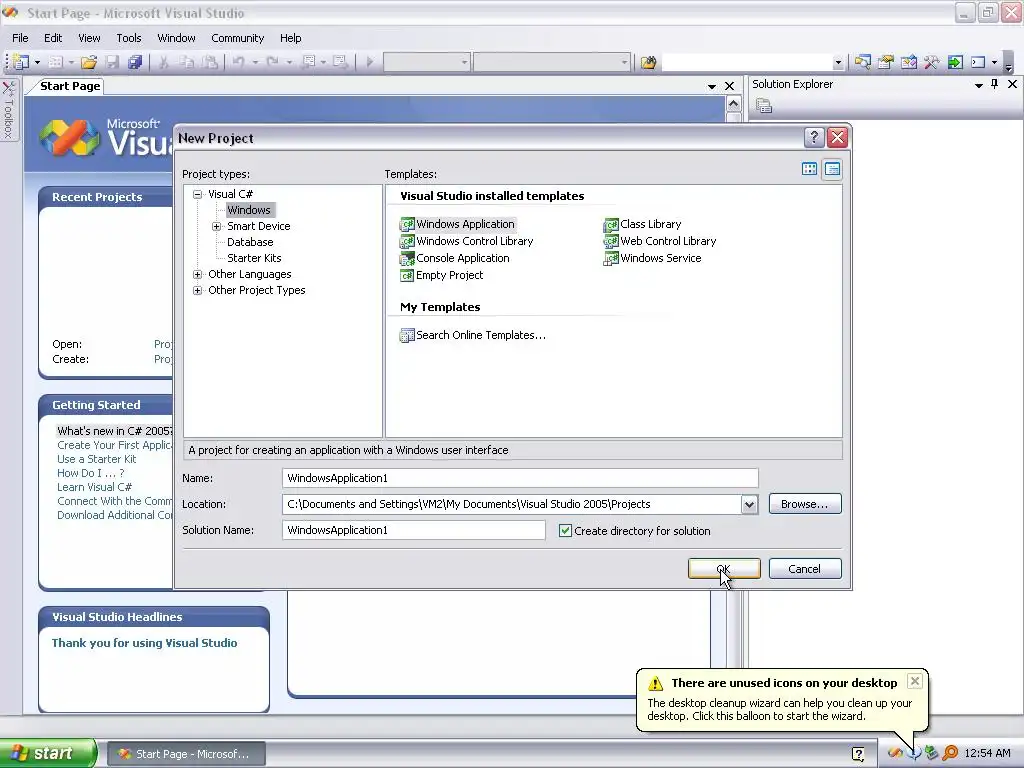Click in the project Name field
Image resolution: width=1024 pixels, height=768 pixels.
(520, 478)
